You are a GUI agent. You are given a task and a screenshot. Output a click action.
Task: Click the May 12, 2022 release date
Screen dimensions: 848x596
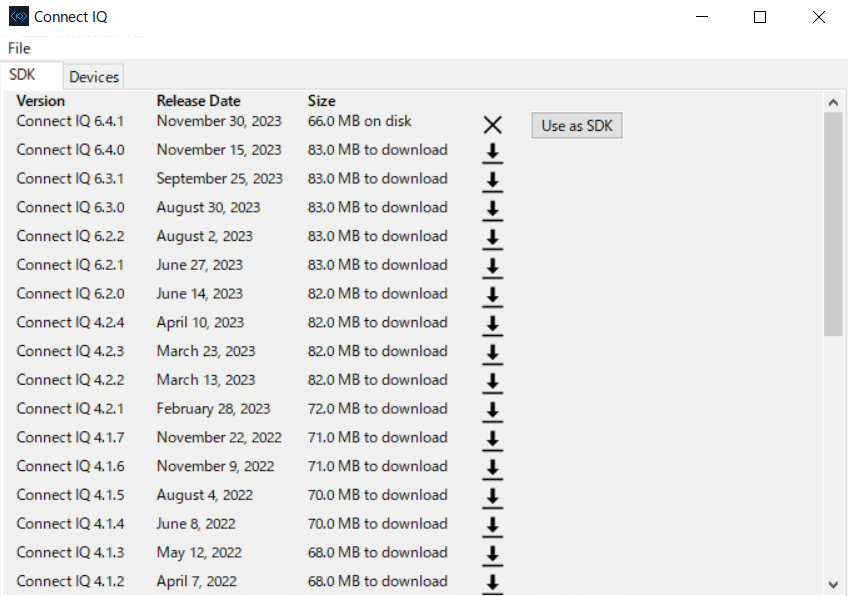pyautogui.click(x=199, y=553)
